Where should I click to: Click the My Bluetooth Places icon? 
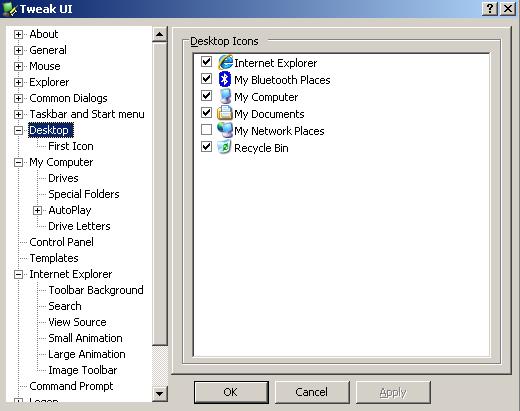(225, 79)
